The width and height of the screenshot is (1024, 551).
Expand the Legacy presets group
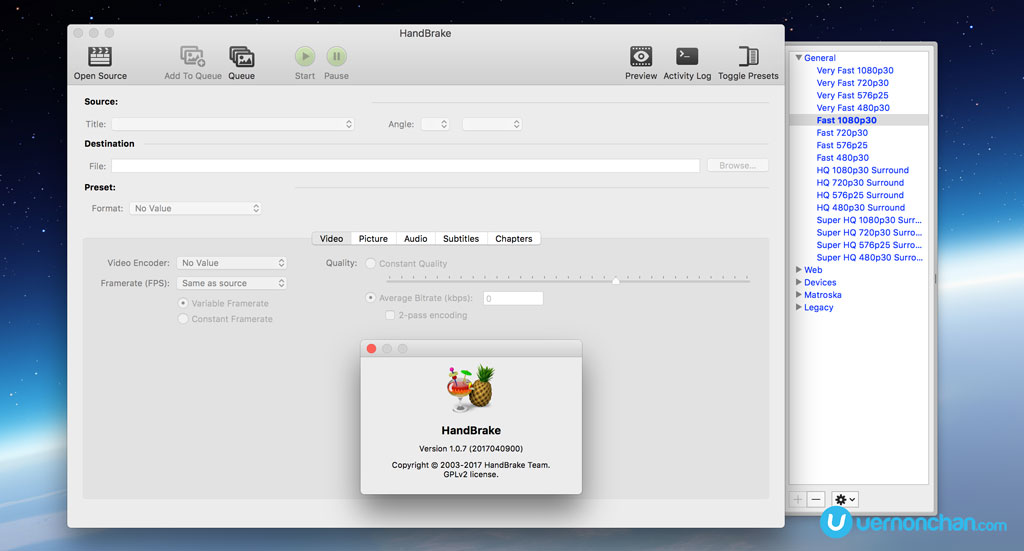coord(798,307)
